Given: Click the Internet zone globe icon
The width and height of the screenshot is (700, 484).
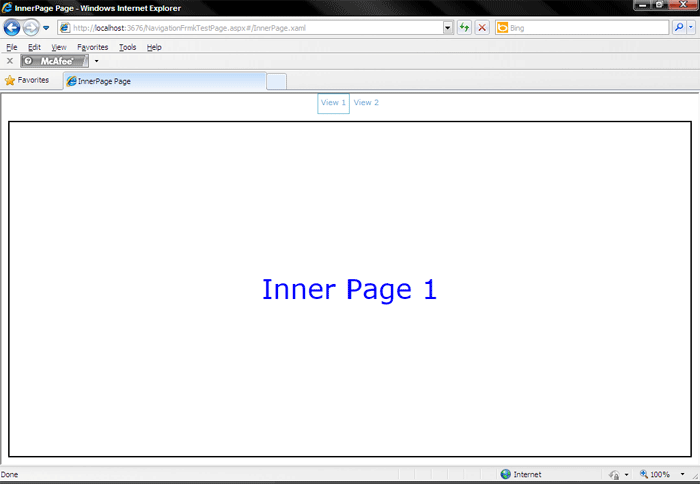Looking at the screenshot, I should pos(505,474).
